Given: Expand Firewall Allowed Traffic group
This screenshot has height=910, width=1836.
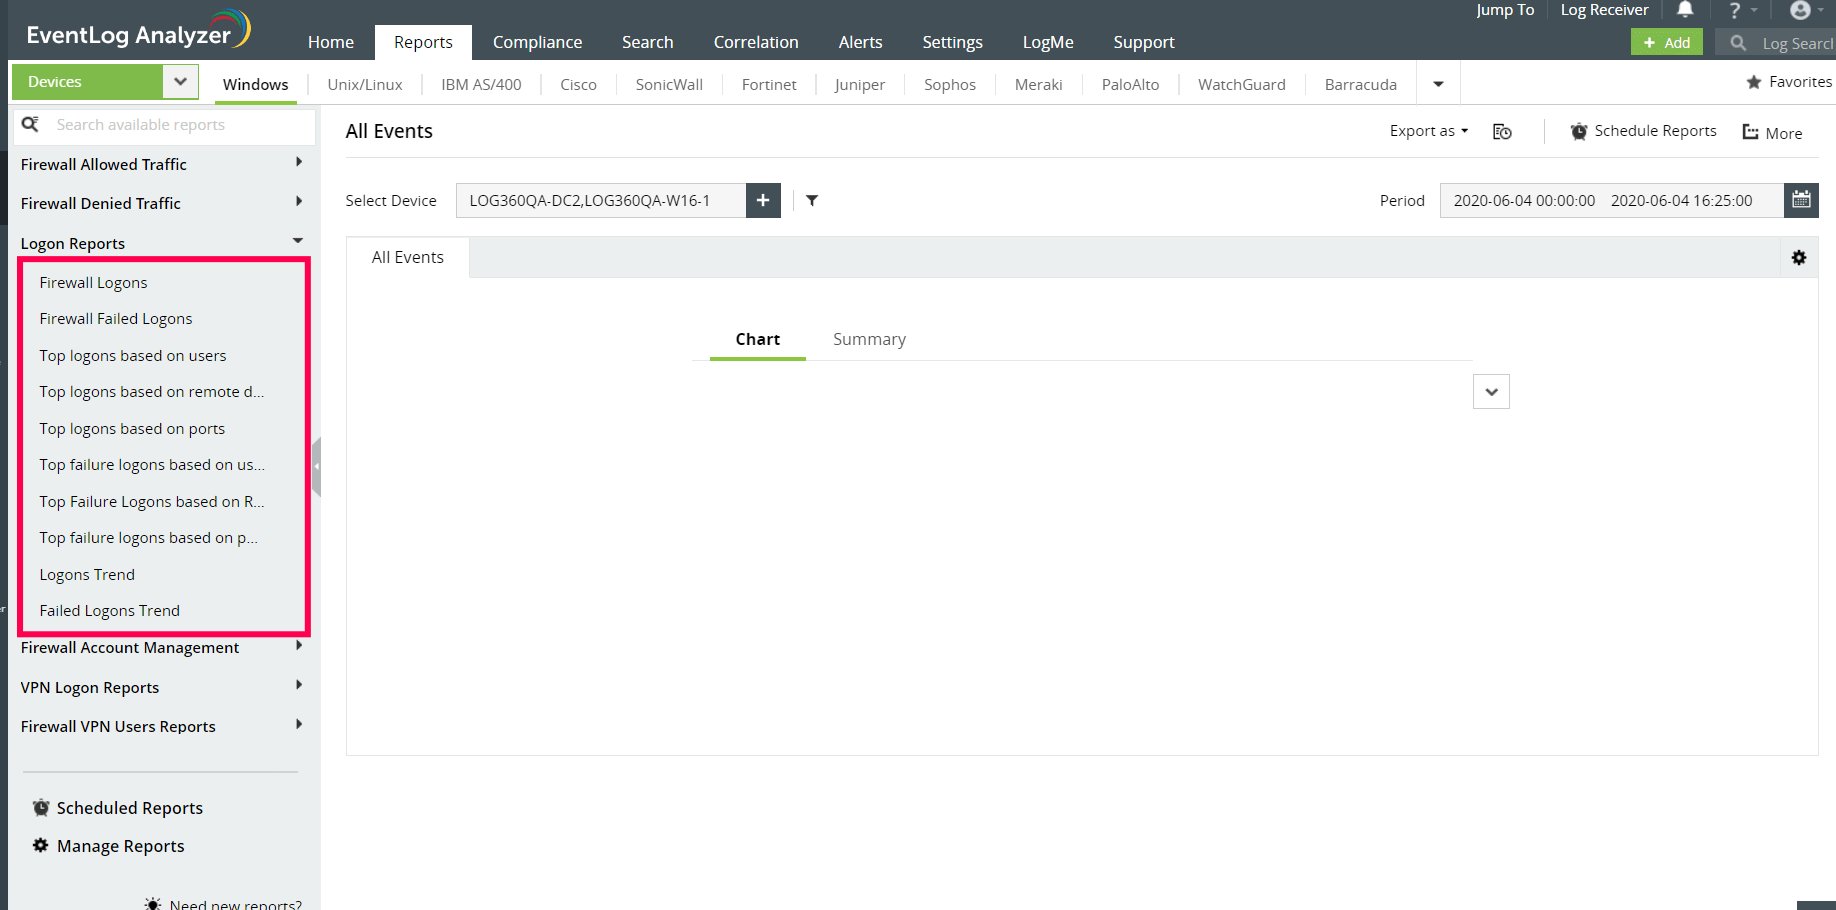Looking at the screenshot, I should point(298,162).
